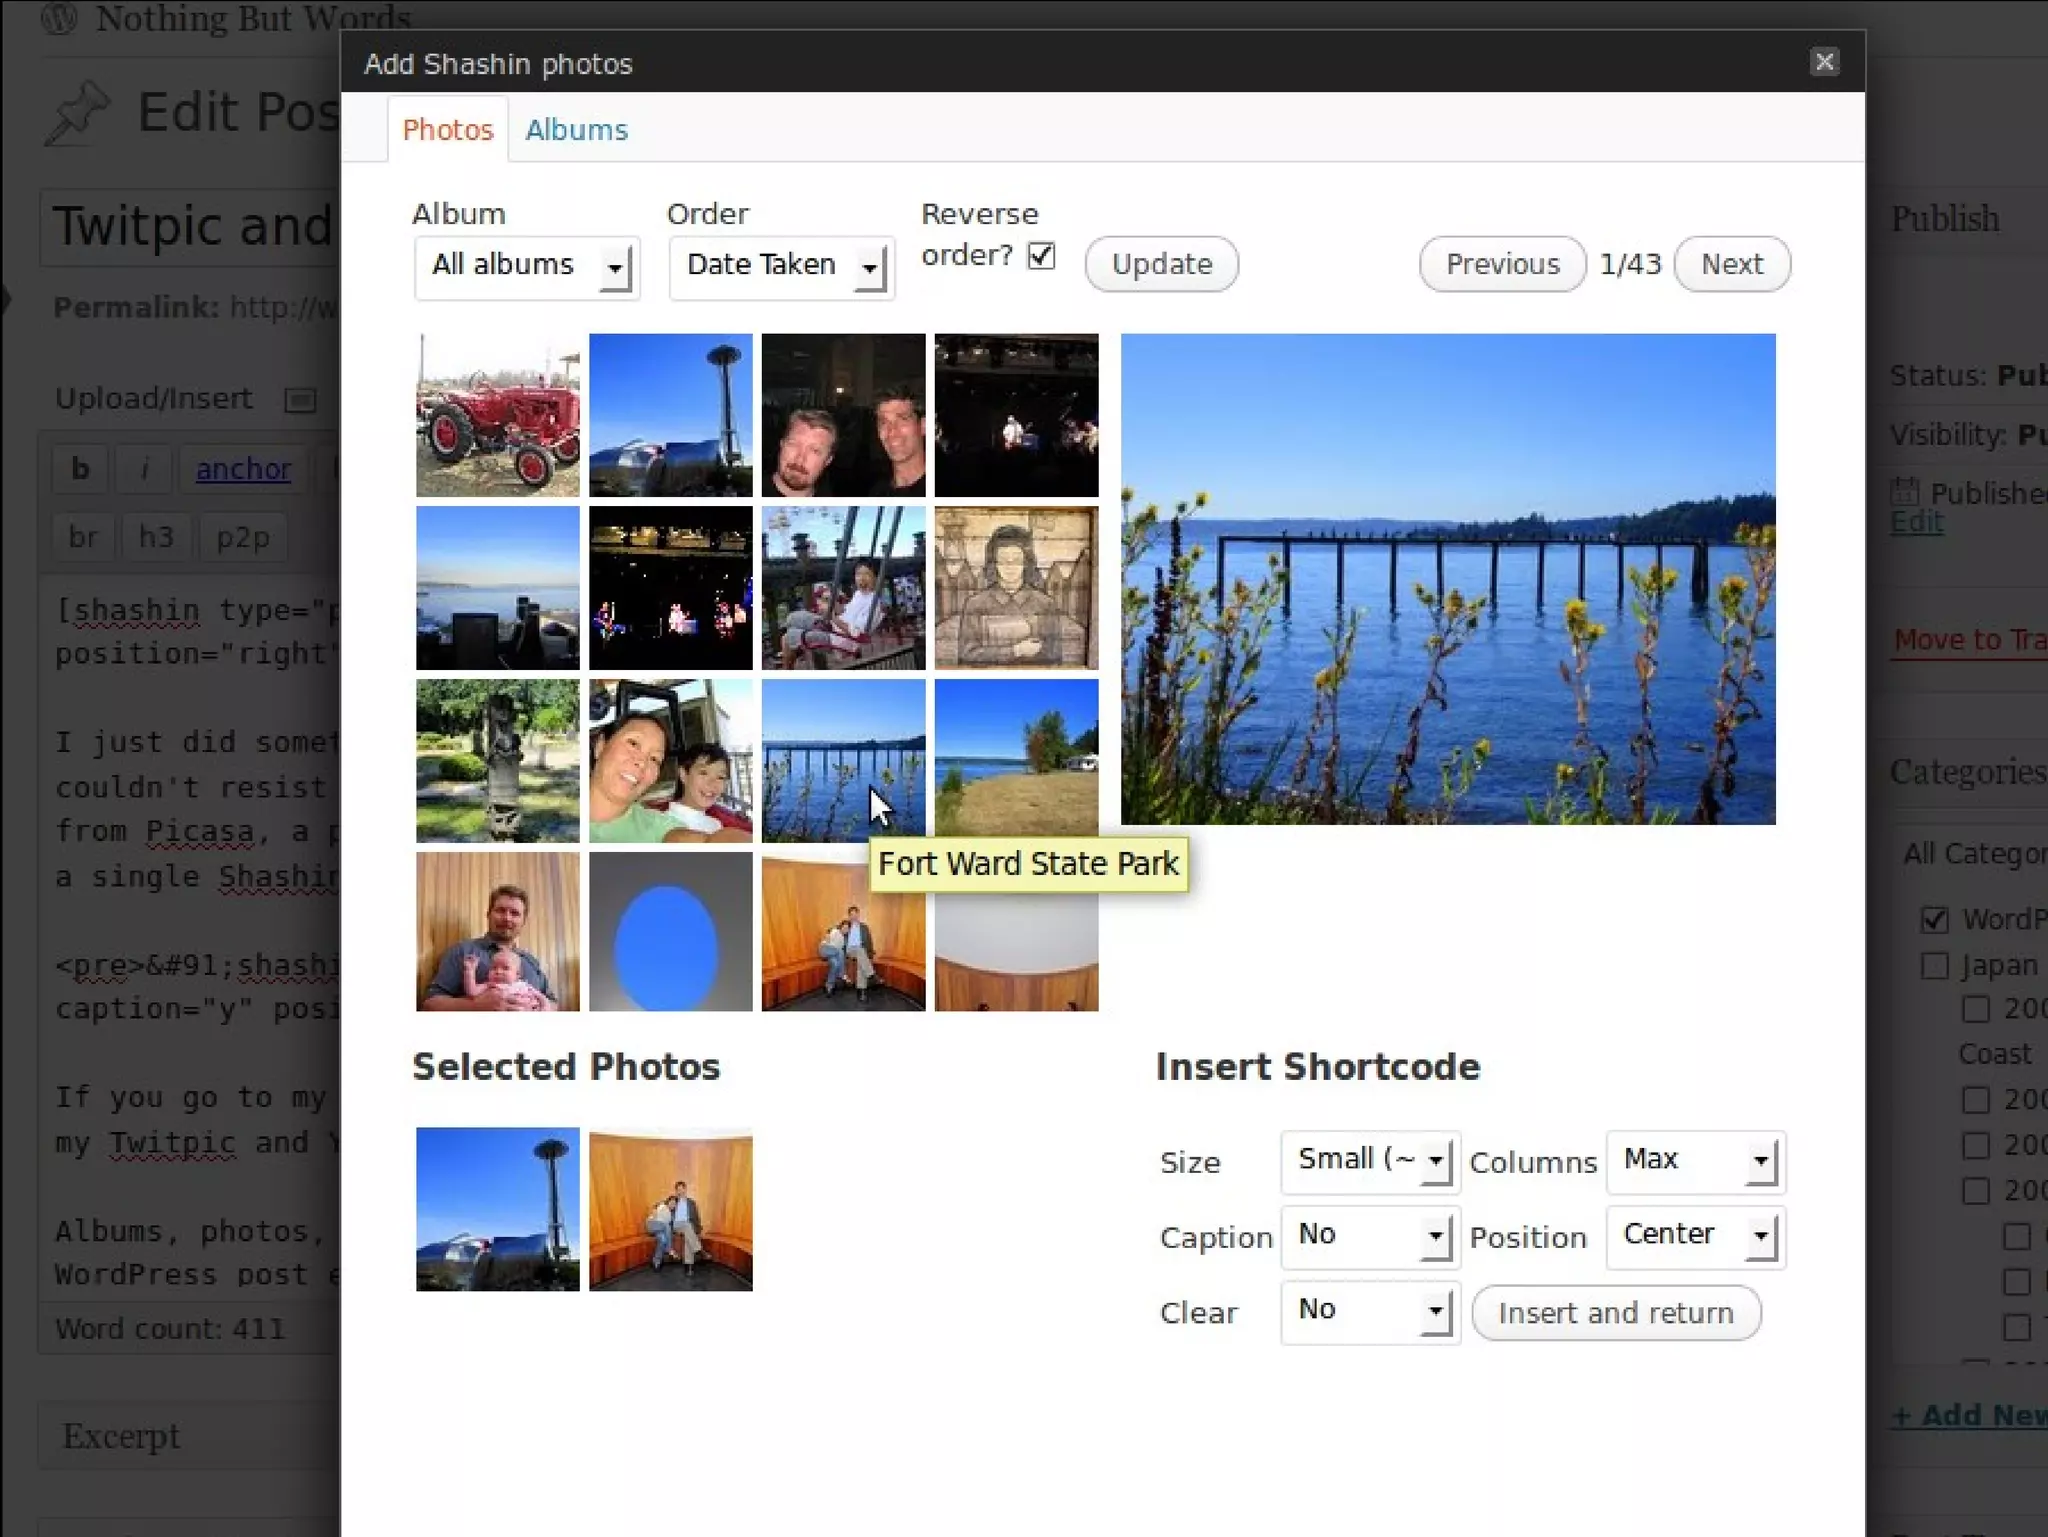Click the red tractor photo thumbnail
2048x1537 pixels.
pos(497,415)
